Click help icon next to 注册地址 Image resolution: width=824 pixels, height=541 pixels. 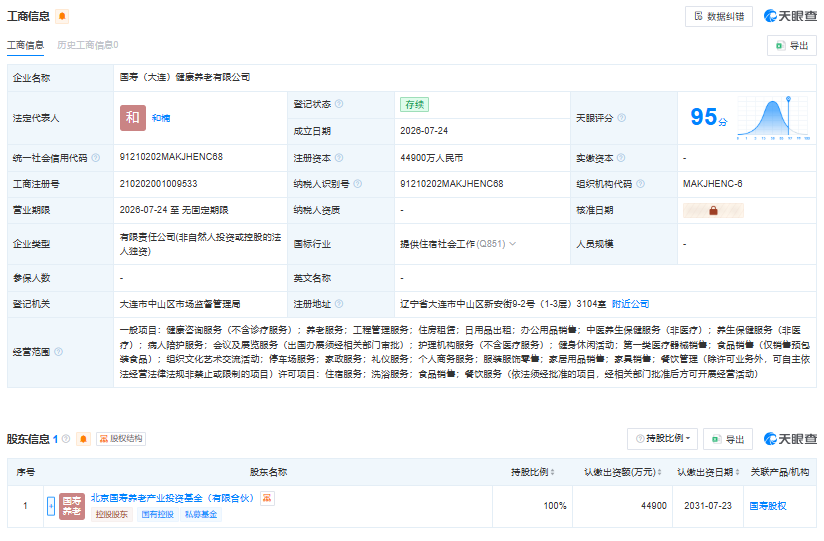[x=339, y=303]
